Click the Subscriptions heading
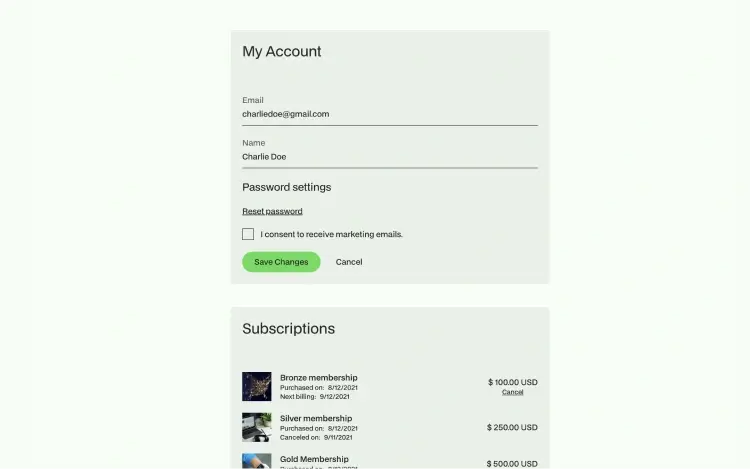Image resolution: width=750 pixels, height=469 pixels. pos(288,329)
